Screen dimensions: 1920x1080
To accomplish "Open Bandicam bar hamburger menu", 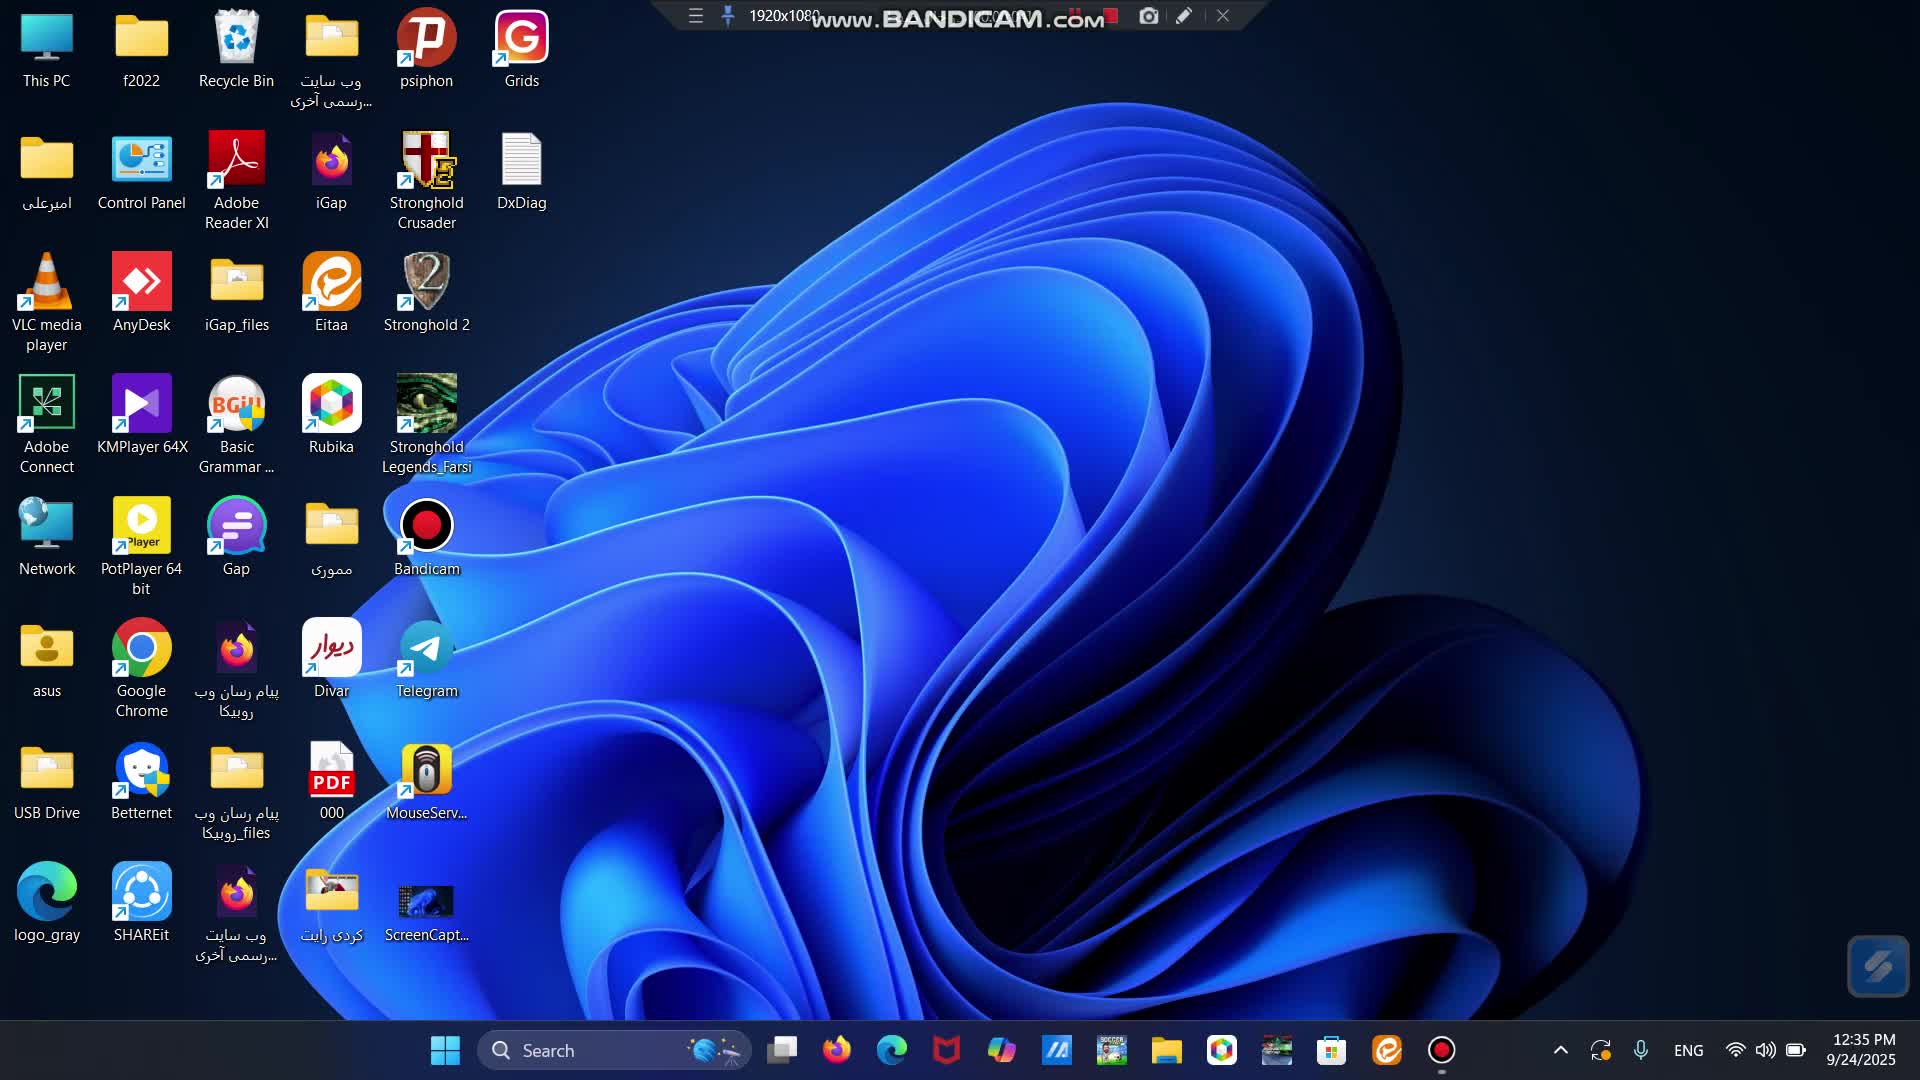I will click(x=696, y=16).
